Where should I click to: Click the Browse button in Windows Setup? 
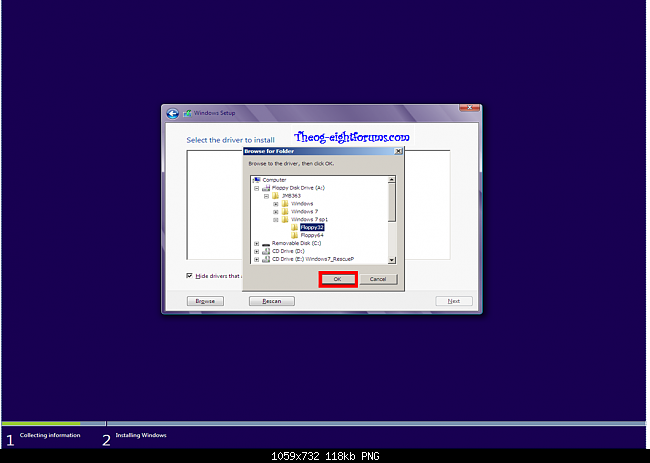205,301
